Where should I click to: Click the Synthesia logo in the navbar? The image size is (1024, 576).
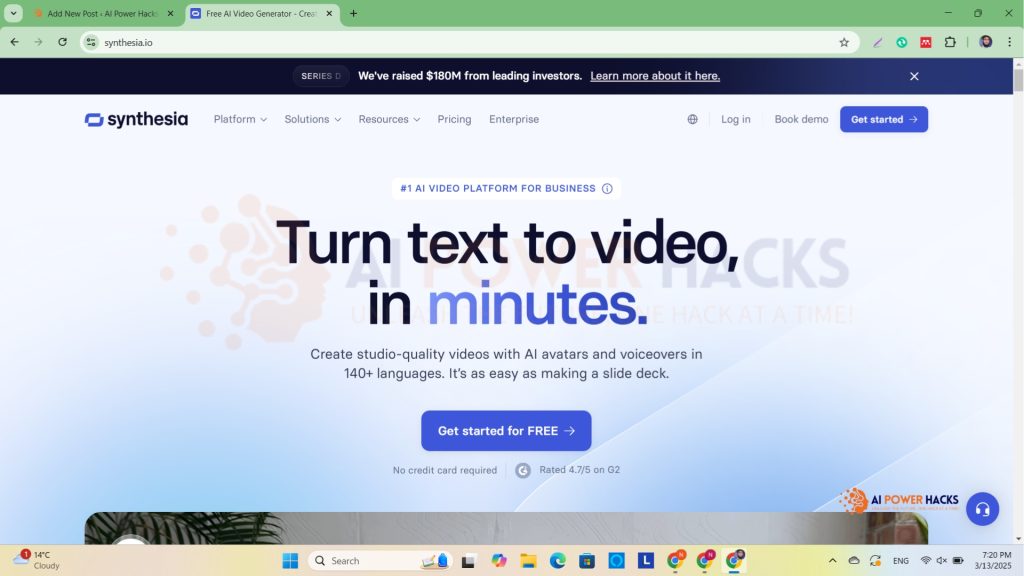(x=136, y=119)
